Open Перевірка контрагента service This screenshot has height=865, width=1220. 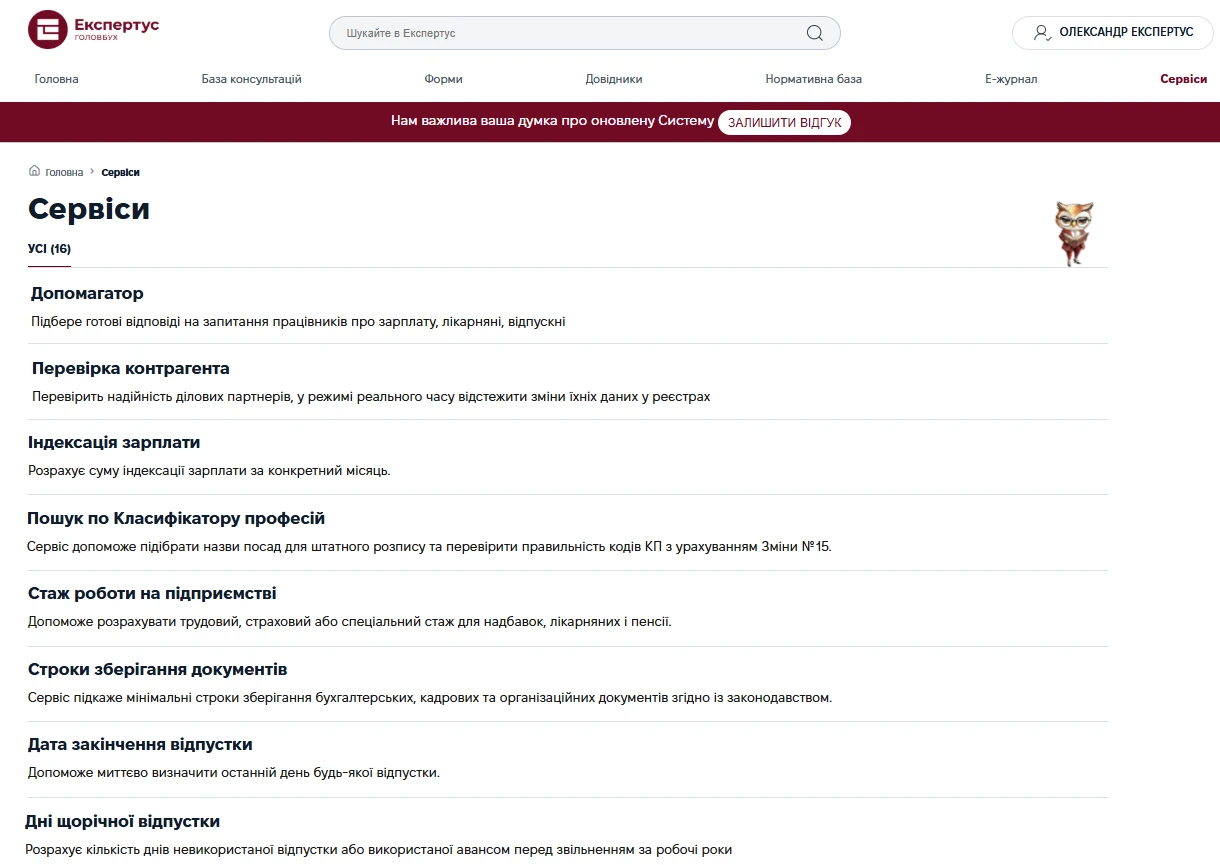[x=130, y=369]
